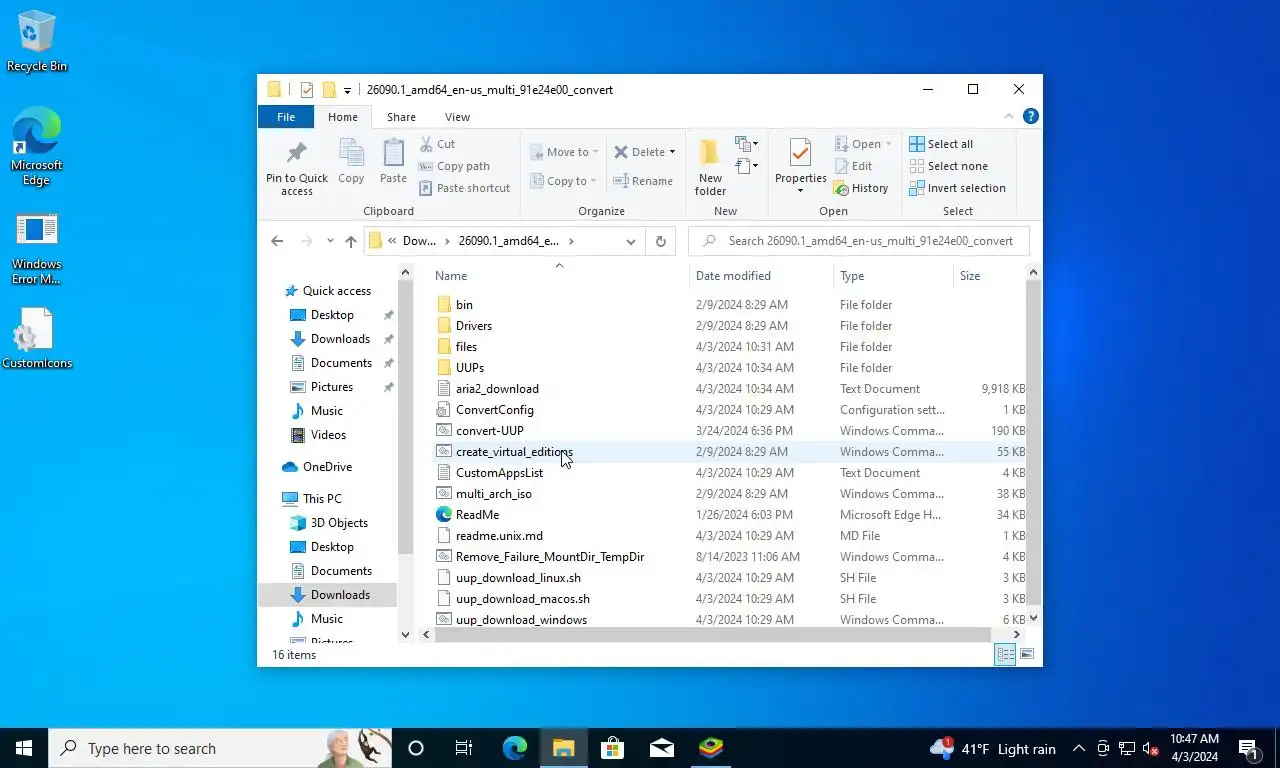
Task: Open Downloads under This PC
Action: pos(330,595)
